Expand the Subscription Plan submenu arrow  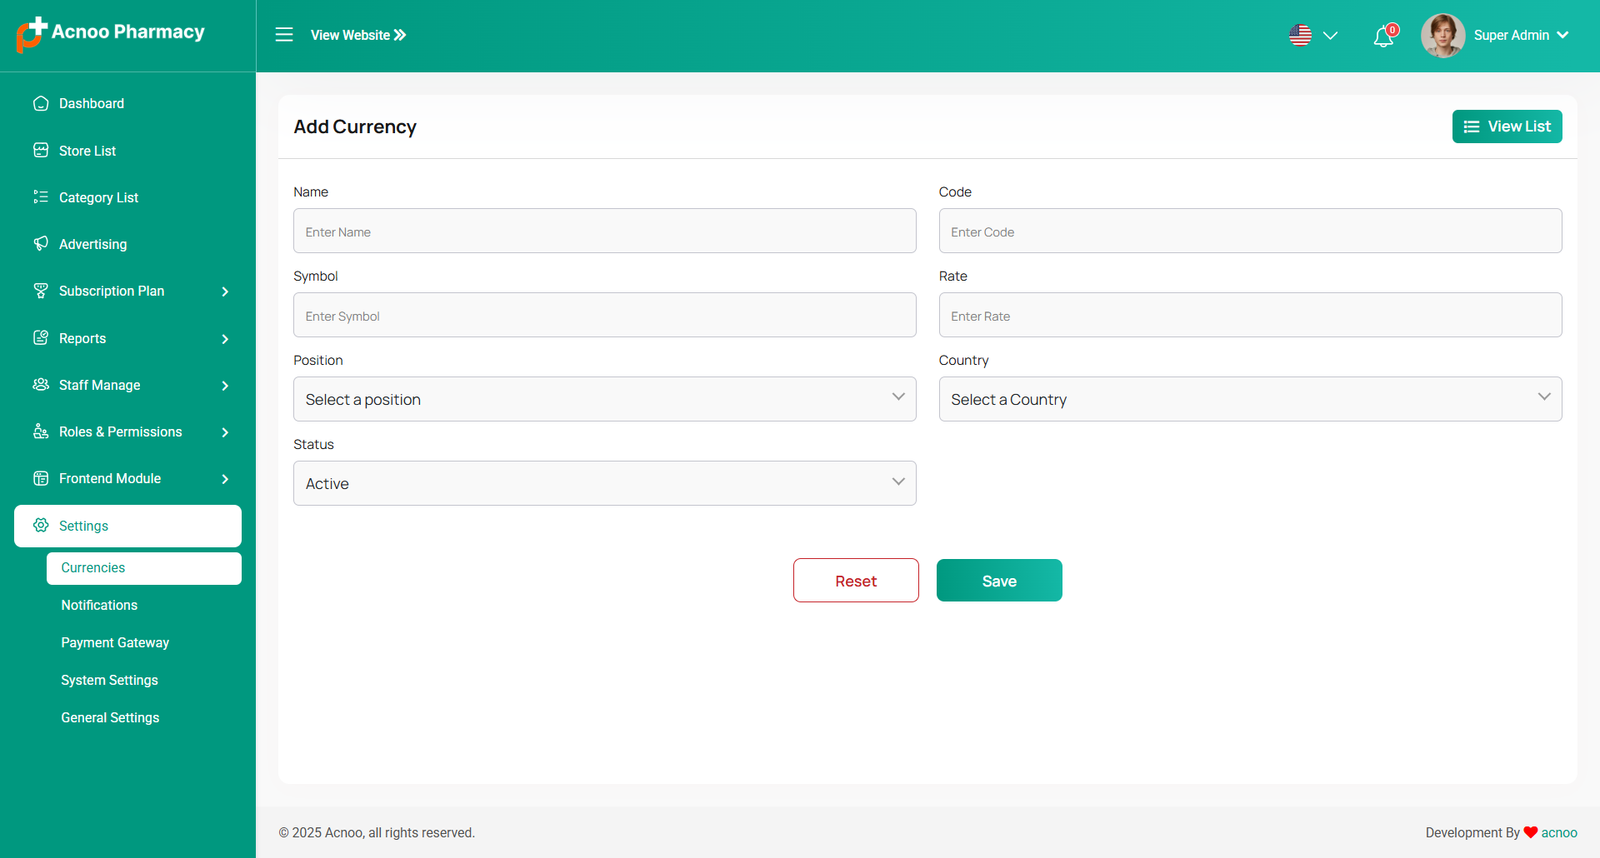click(x=225, y=292)
